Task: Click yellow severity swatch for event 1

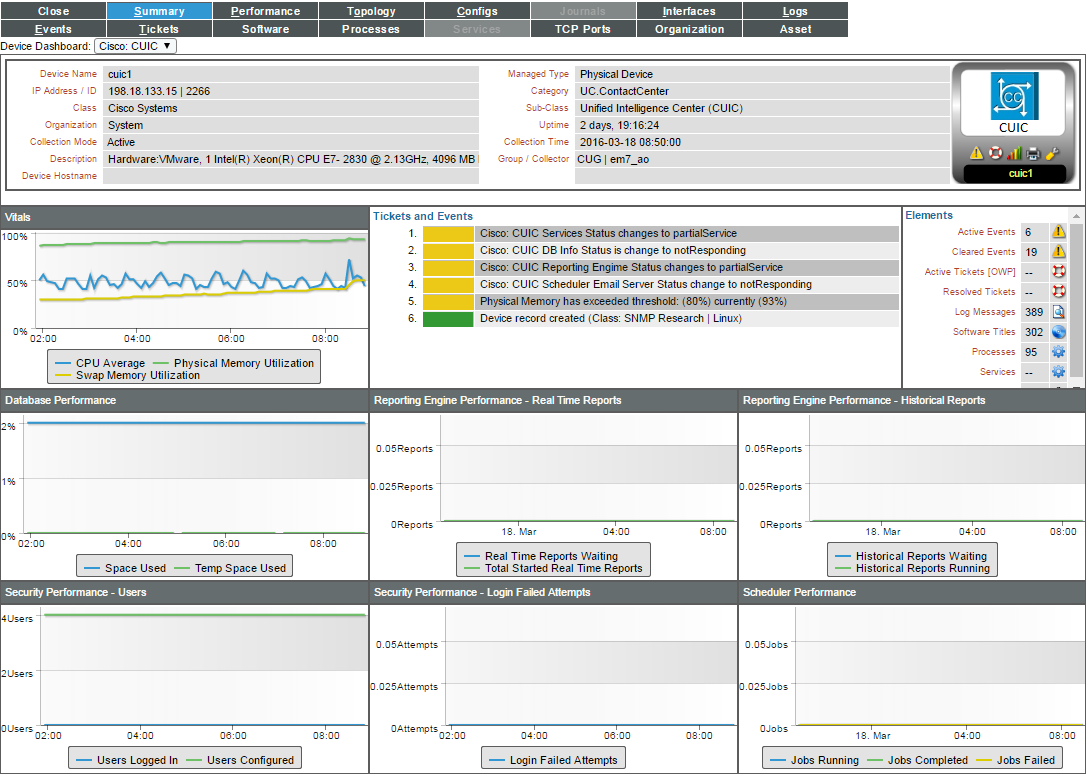Action: (x=448, y=233)
